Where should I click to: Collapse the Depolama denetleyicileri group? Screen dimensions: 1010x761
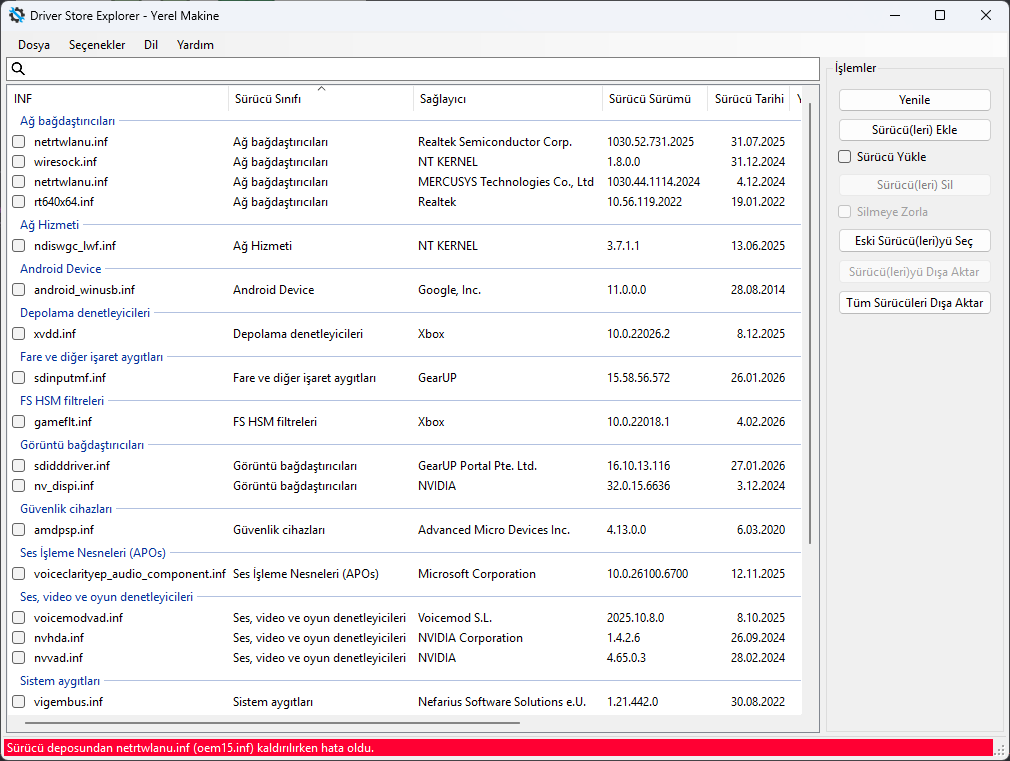[85, 313]
